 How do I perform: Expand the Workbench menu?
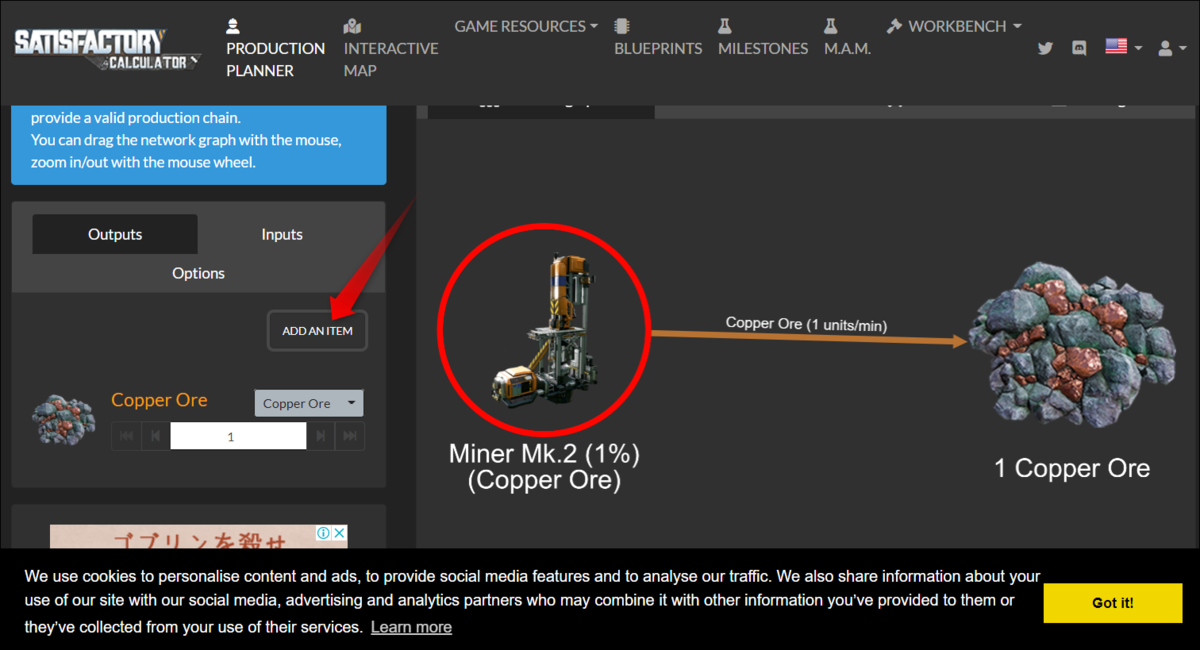click(x=954, y=26)
